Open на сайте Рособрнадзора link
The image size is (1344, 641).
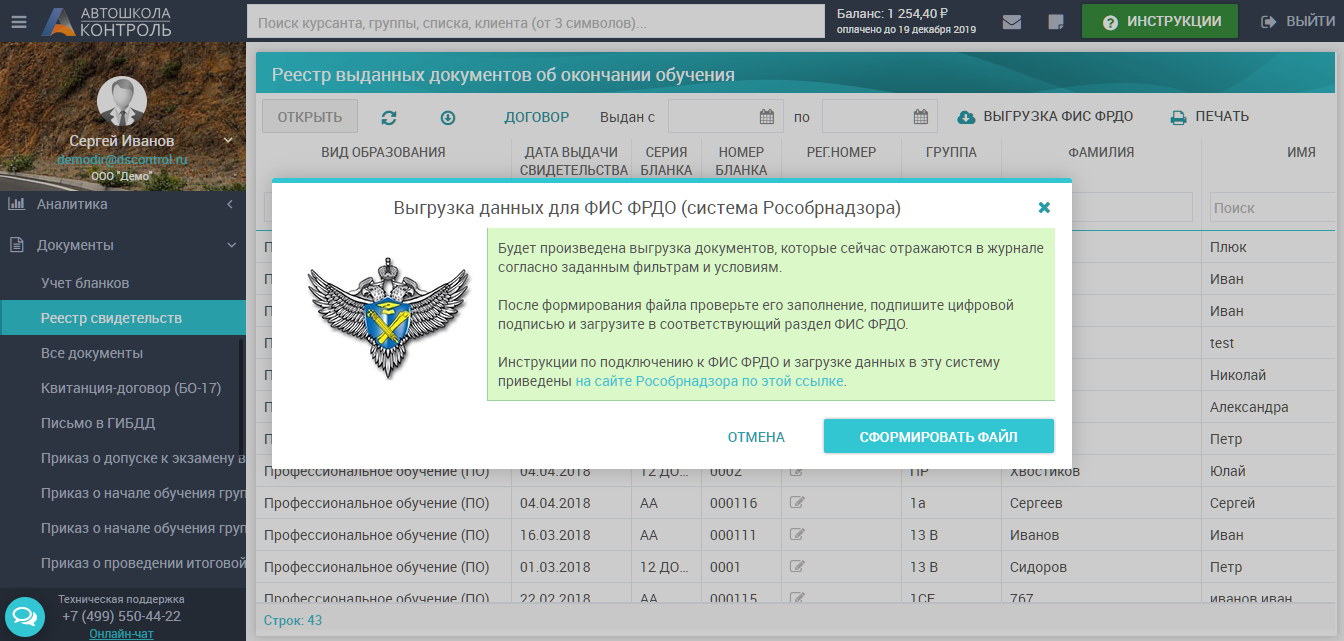710,381
